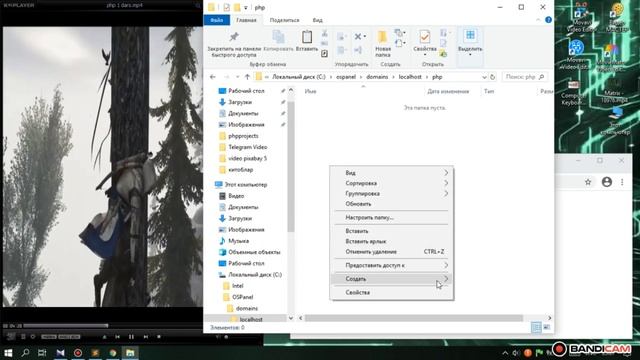
Task: Refresh the address bar location
Action: 492,77
